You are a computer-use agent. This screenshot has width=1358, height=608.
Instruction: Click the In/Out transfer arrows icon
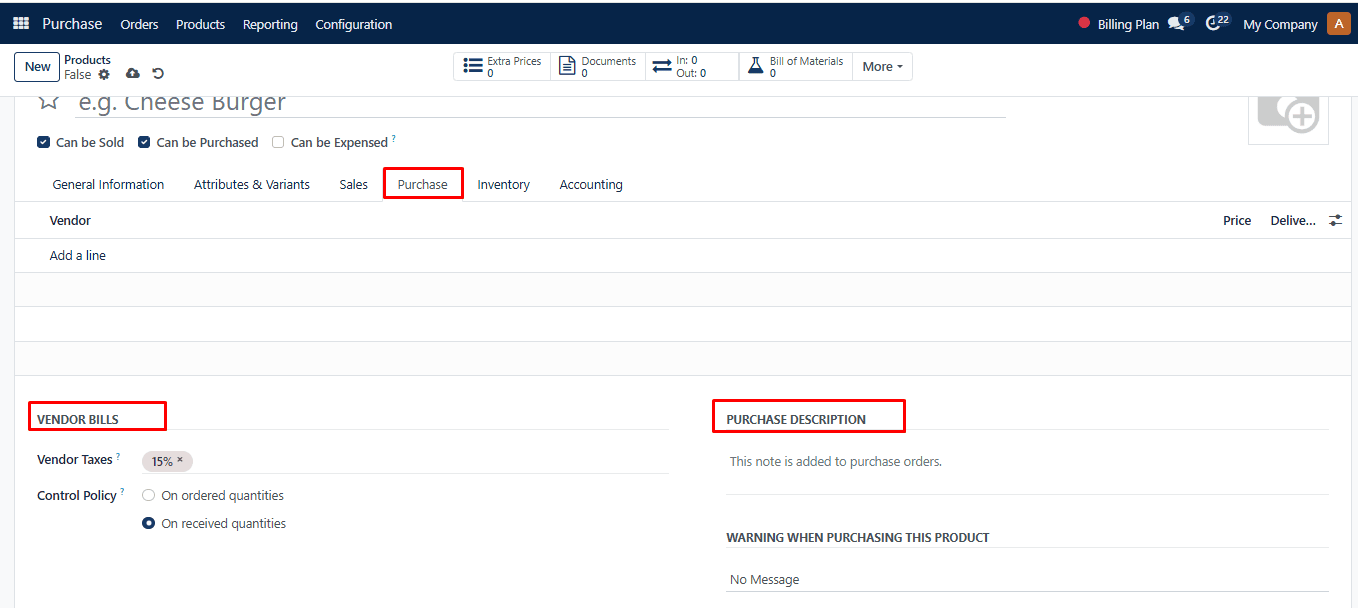(x=662, y=67)
